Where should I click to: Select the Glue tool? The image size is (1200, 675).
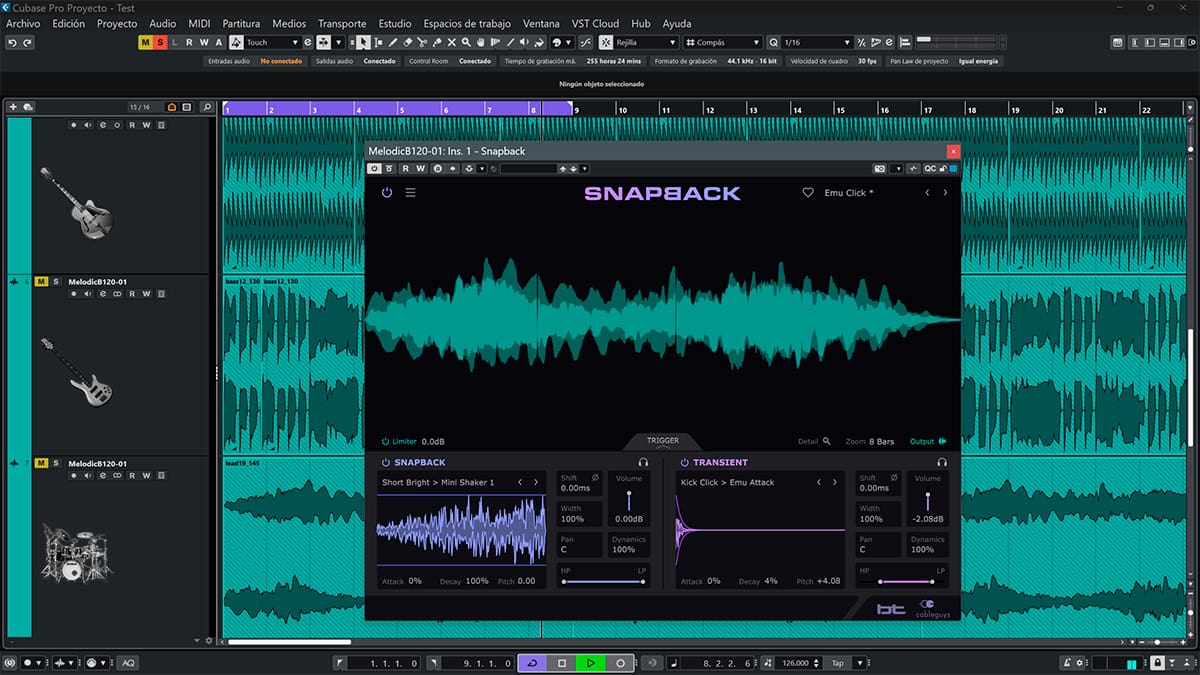tap(437, 43)
